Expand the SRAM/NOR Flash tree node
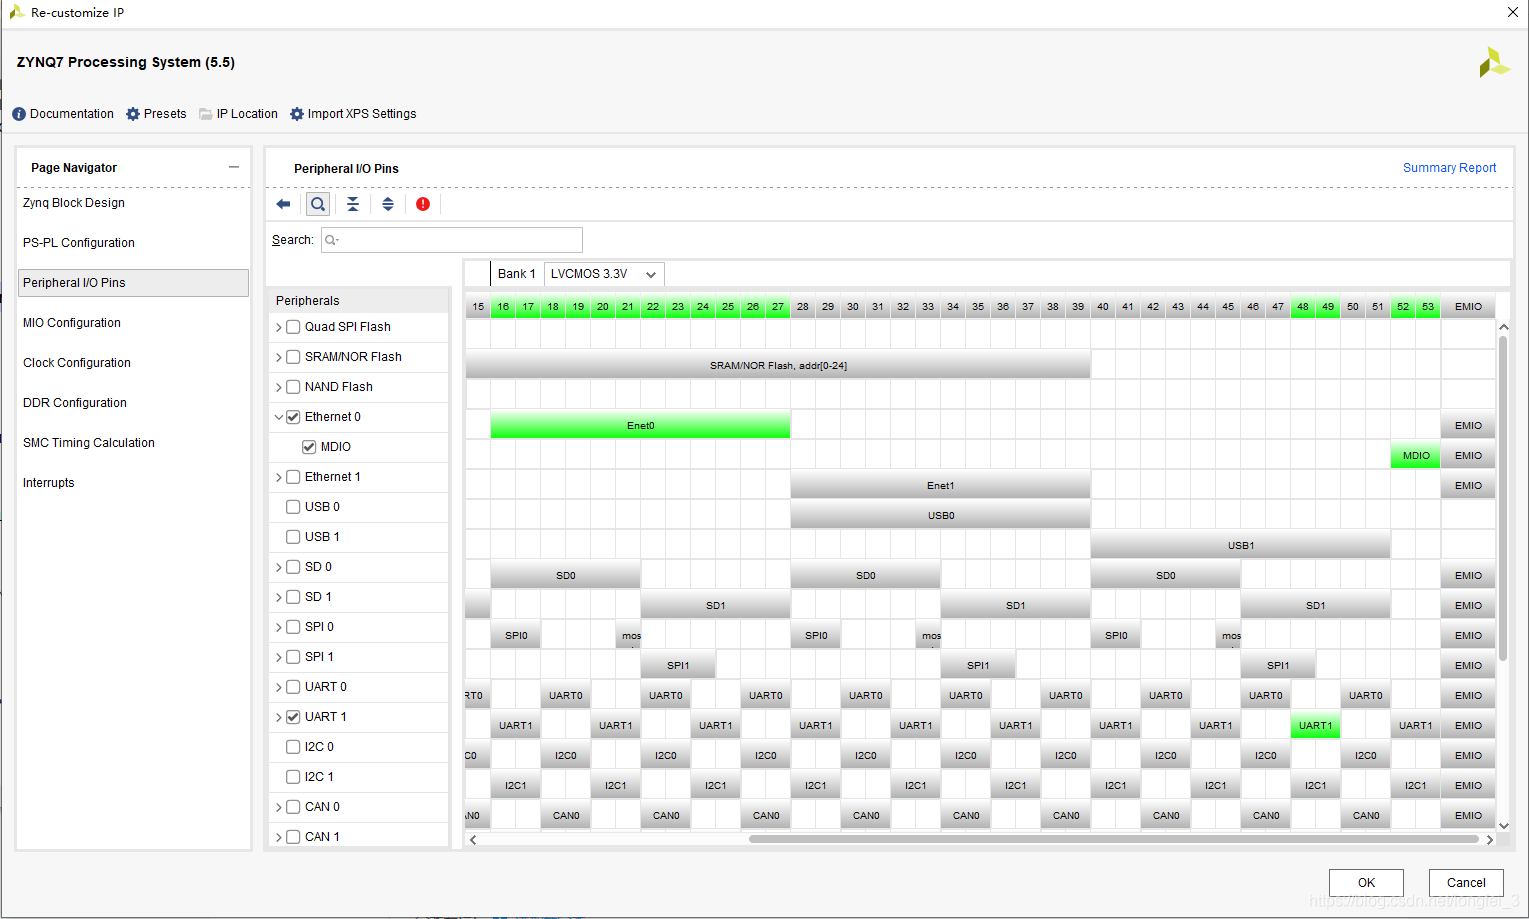This screenshot has width=1529, height=919. coord(279,357)
